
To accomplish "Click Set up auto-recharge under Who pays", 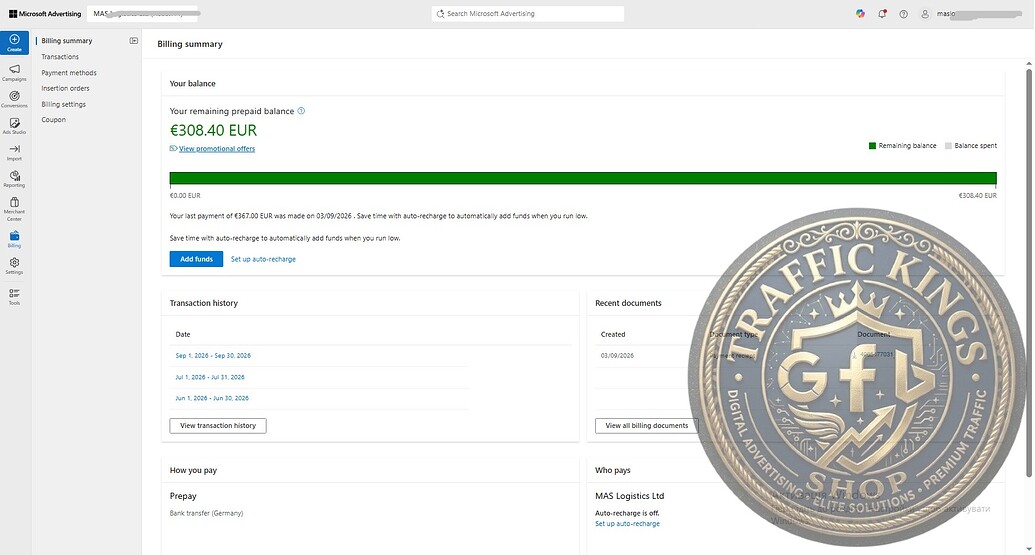I will pyautogui.click(x=627, y=524).
